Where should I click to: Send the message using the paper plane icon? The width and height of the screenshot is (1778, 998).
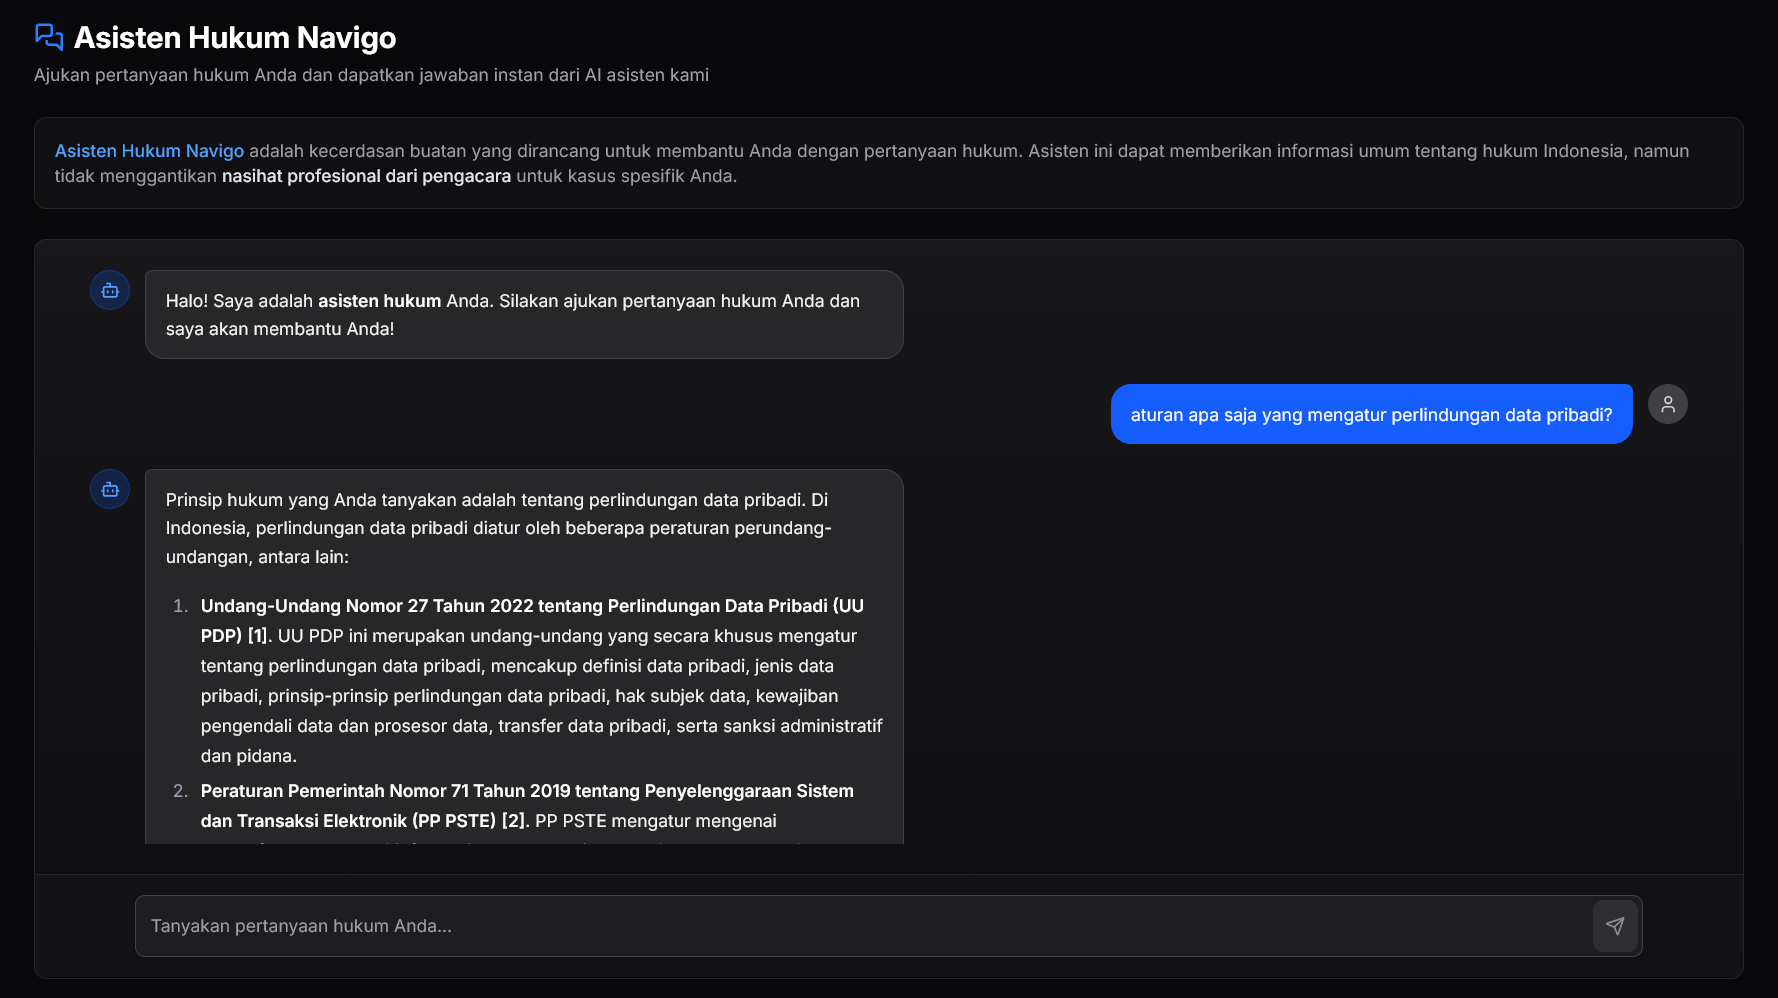point(1616,926)
